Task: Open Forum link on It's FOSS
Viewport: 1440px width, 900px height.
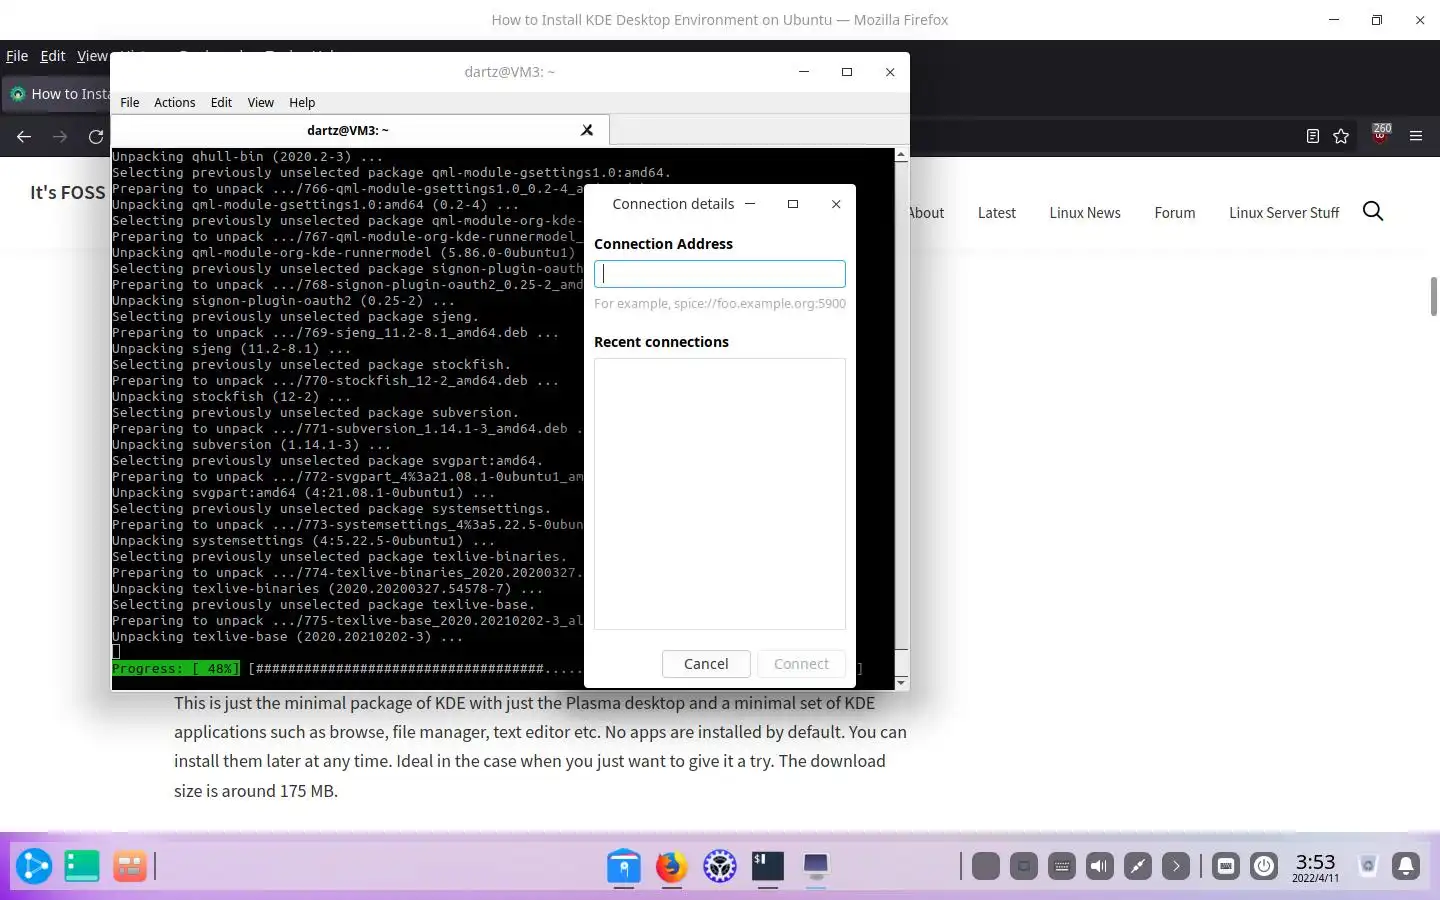Action: coord(1175,213)
